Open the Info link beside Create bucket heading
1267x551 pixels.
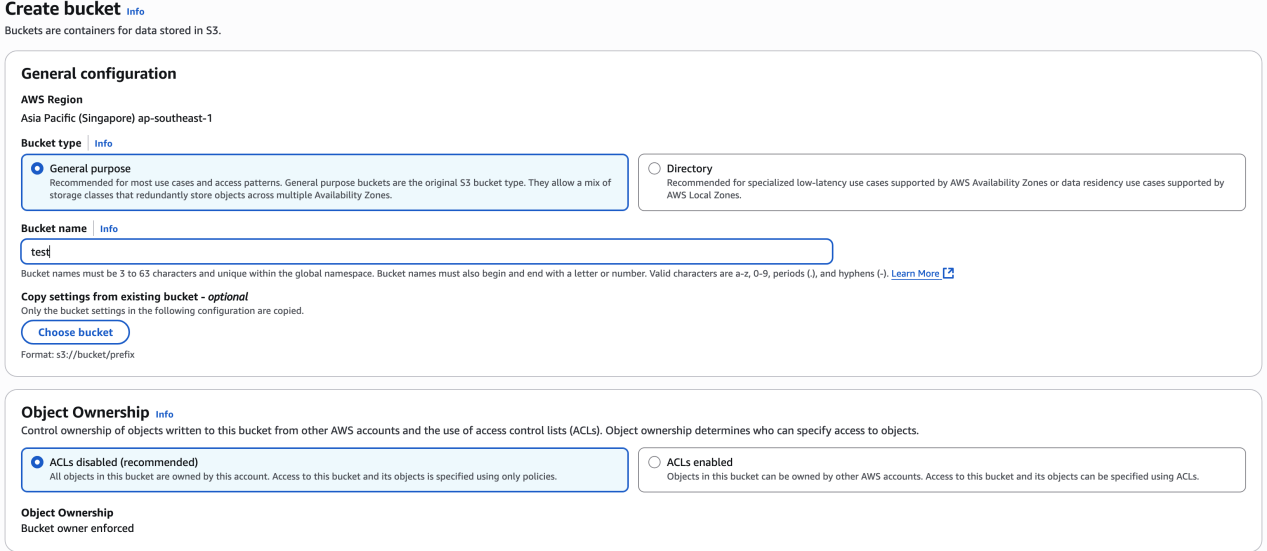pyautogui.click(x=136, y=12)
